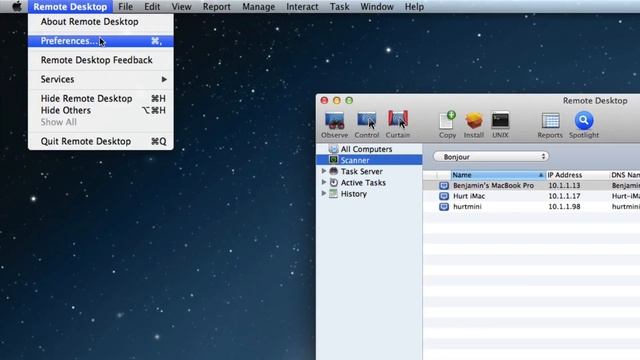The height and width of the screenshot is (360, 640).
Task: Open the Edit menu
Action: [152, 7]
